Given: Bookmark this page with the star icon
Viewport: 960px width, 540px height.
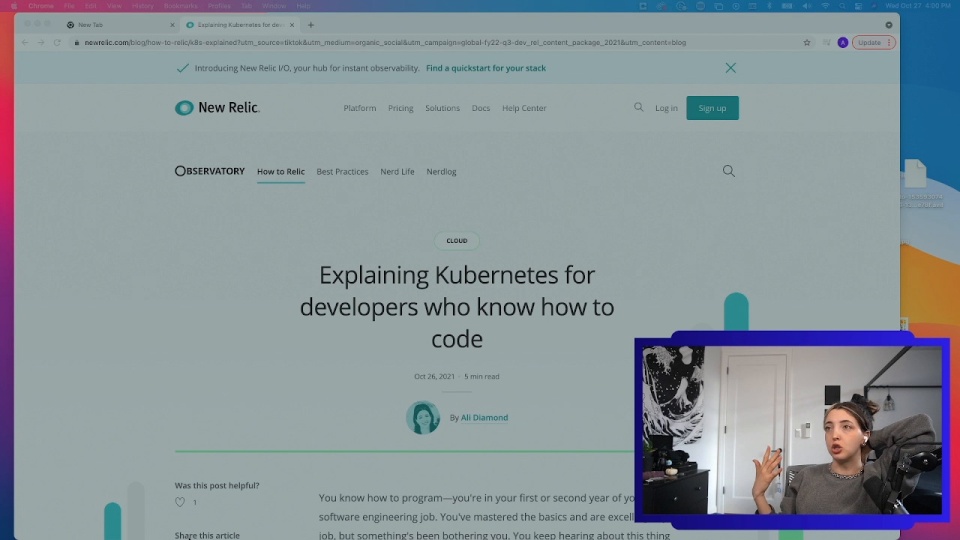Looking at the screenshot, I should (807, 42).
